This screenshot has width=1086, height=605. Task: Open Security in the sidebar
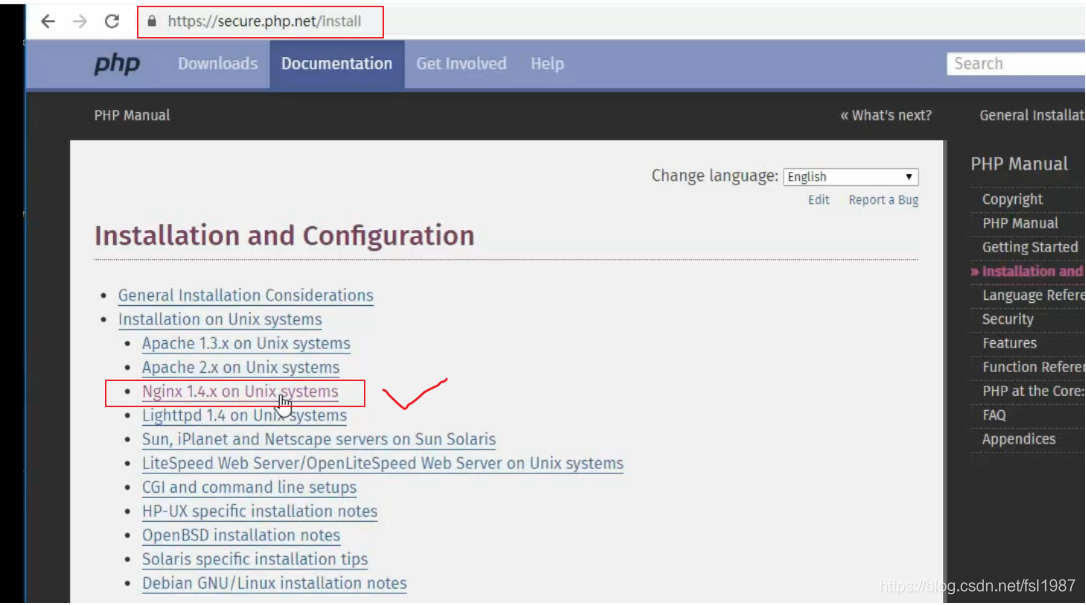1007,319
